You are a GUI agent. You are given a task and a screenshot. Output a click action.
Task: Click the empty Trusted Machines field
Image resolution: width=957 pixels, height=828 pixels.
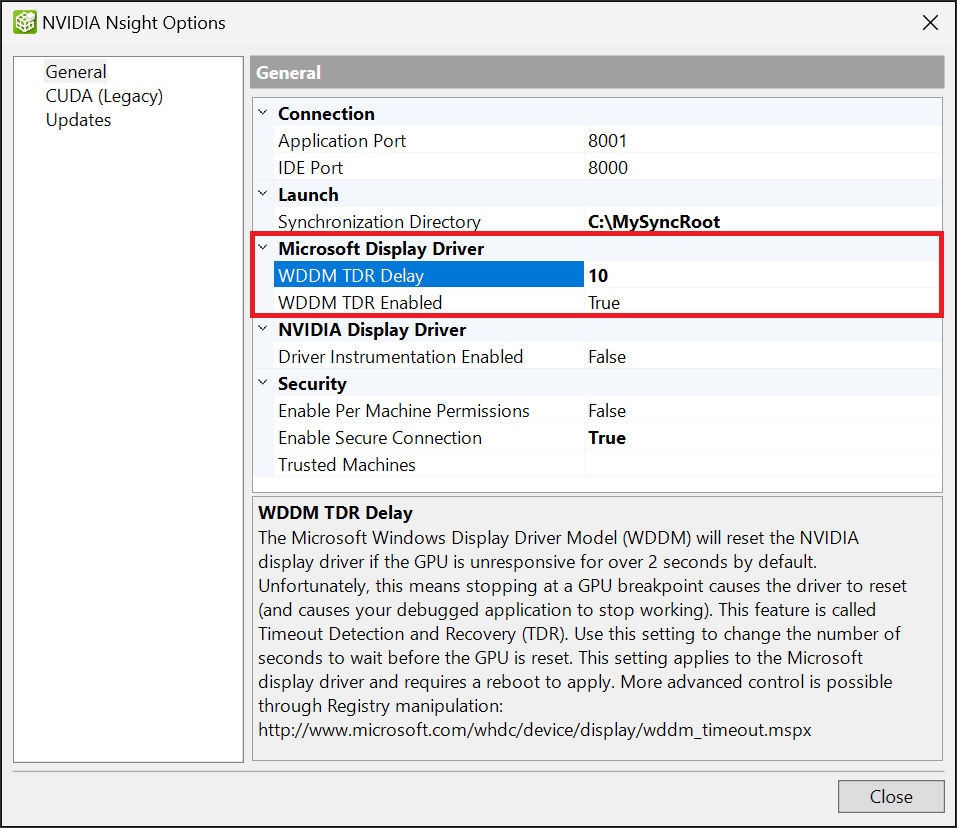pos(760,465)
